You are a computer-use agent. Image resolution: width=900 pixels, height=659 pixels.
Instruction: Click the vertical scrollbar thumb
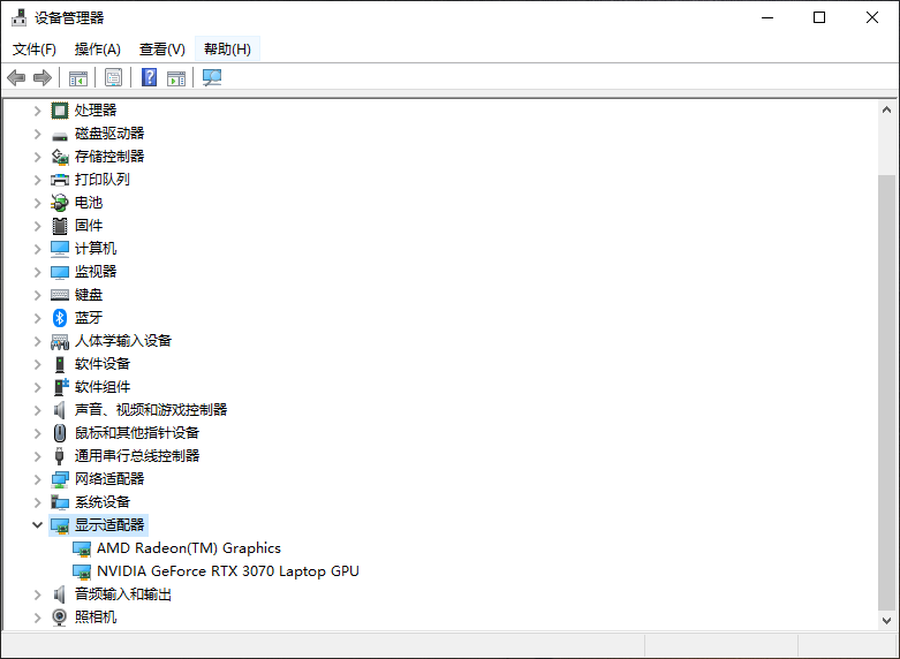886,394
